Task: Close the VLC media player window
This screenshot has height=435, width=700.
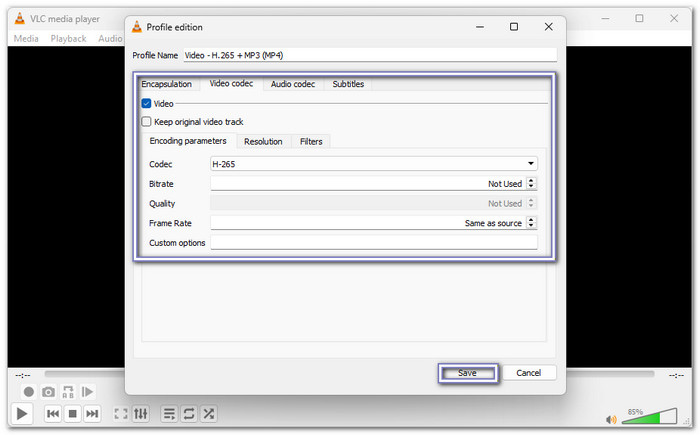Action: point(674,18)
